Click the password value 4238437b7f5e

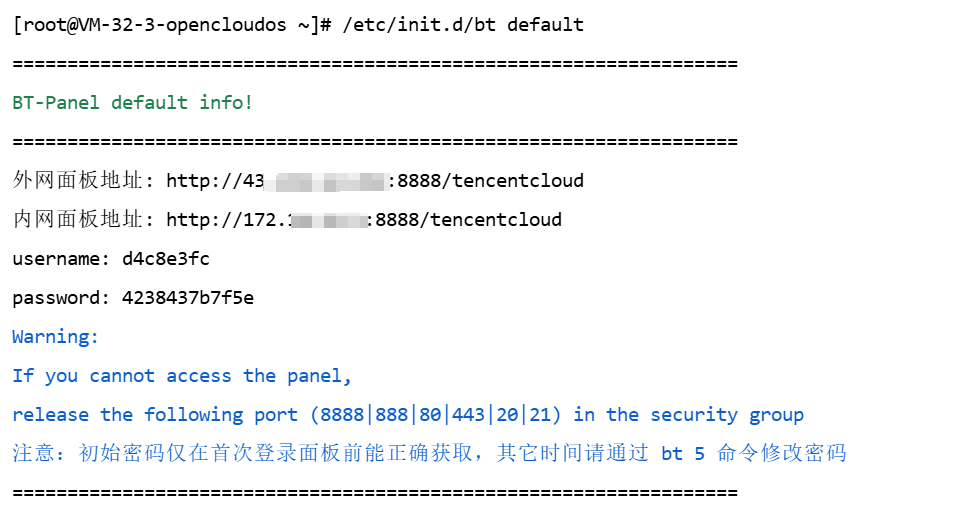click(187, 298)
